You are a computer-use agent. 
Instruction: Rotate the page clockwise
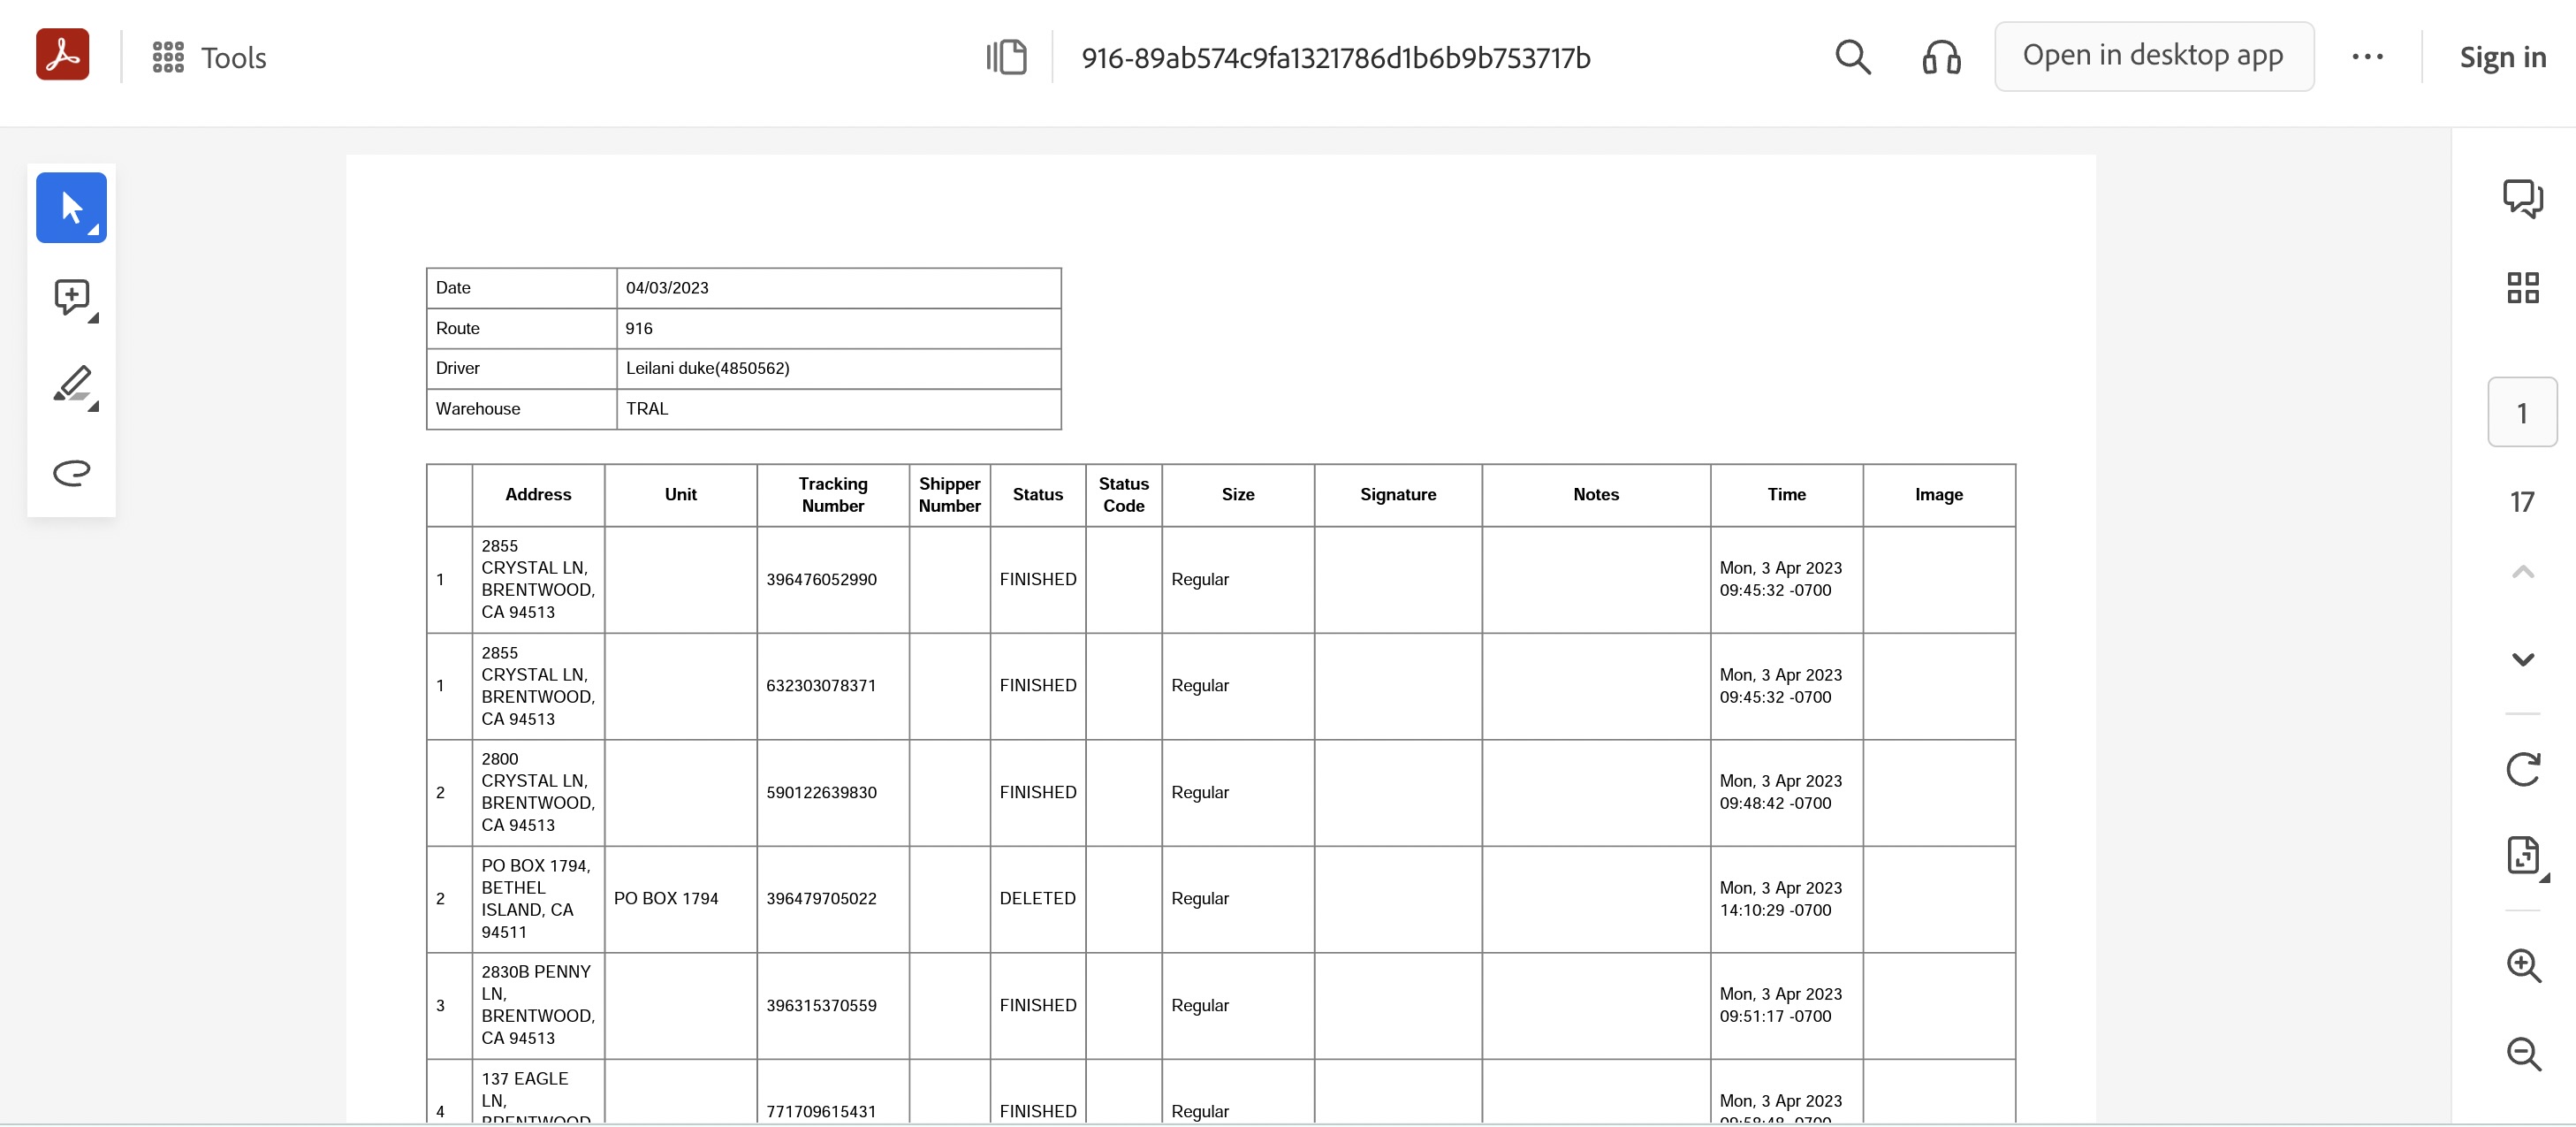click(x=2522, y=769)
